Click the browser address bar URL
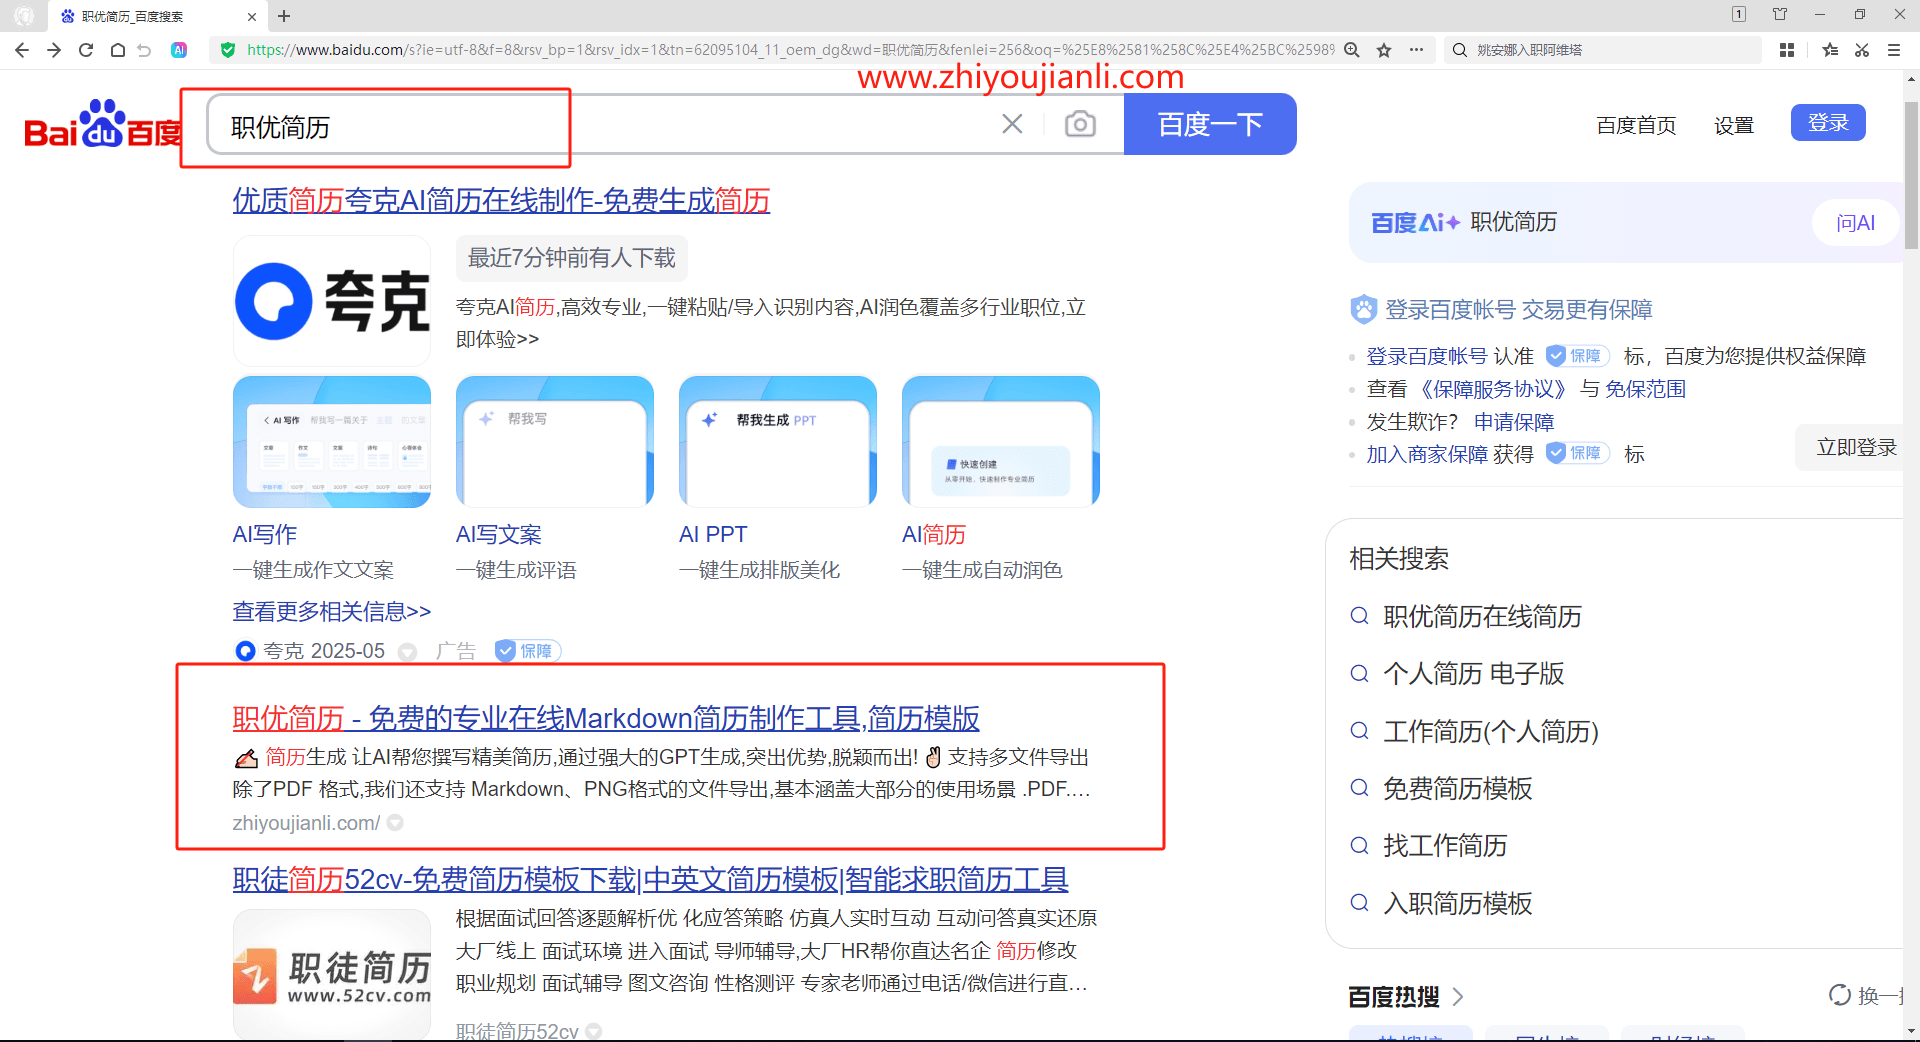Image resolution: width=1920 pixels, height=1042 pixels. pos(790,50)
